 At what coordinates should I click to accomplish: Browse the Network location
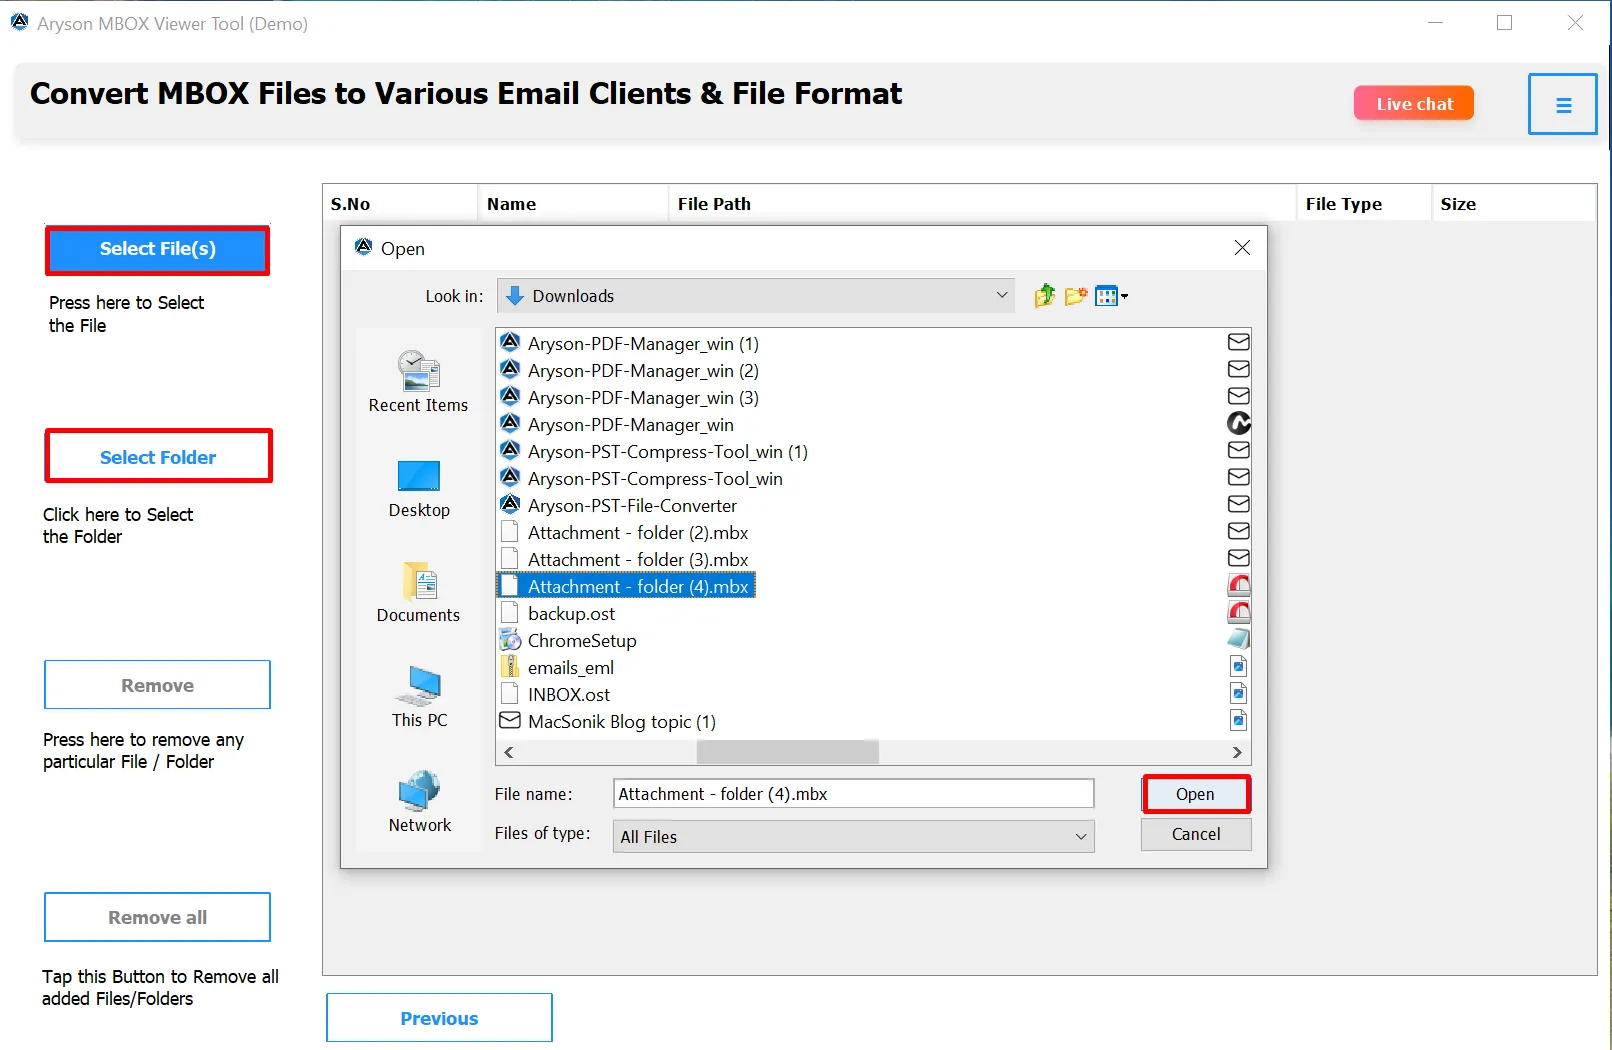[419, 802]
